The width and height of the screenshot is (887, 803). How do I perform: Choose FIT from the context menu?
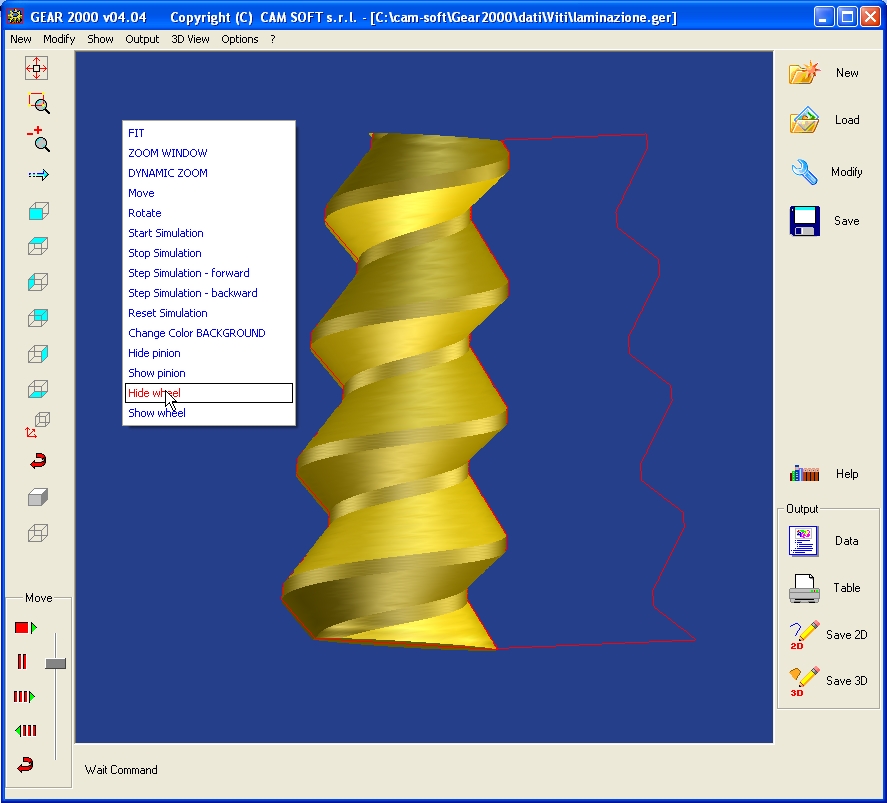(209, 133)
